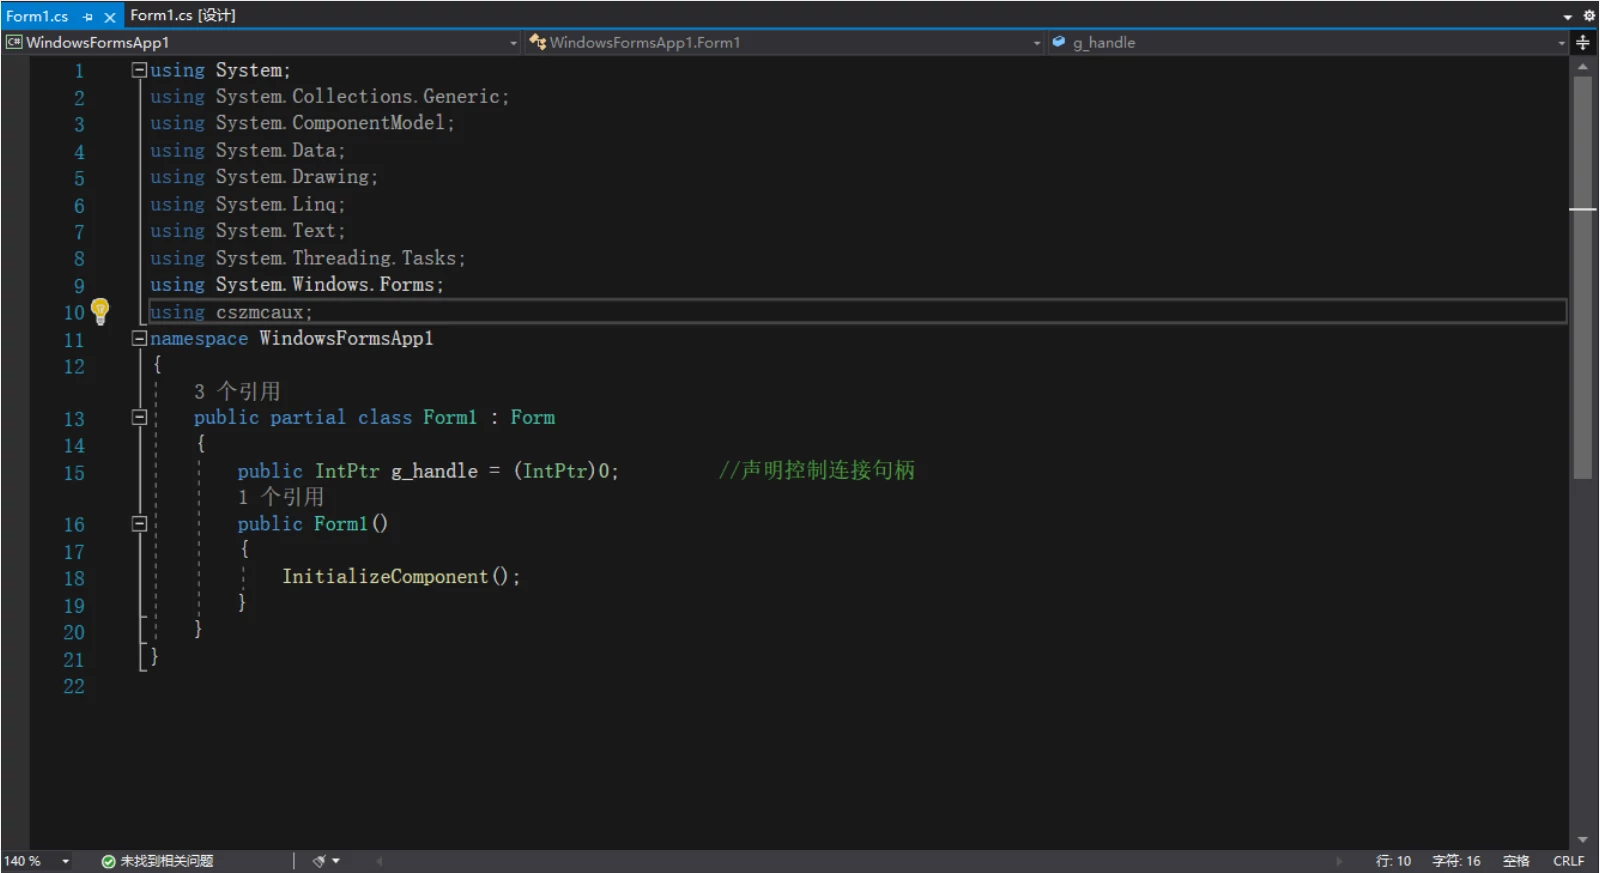Click the code cleanup broom icon
This screenshot has height=873, width=1600.
(x=319, y=861)
